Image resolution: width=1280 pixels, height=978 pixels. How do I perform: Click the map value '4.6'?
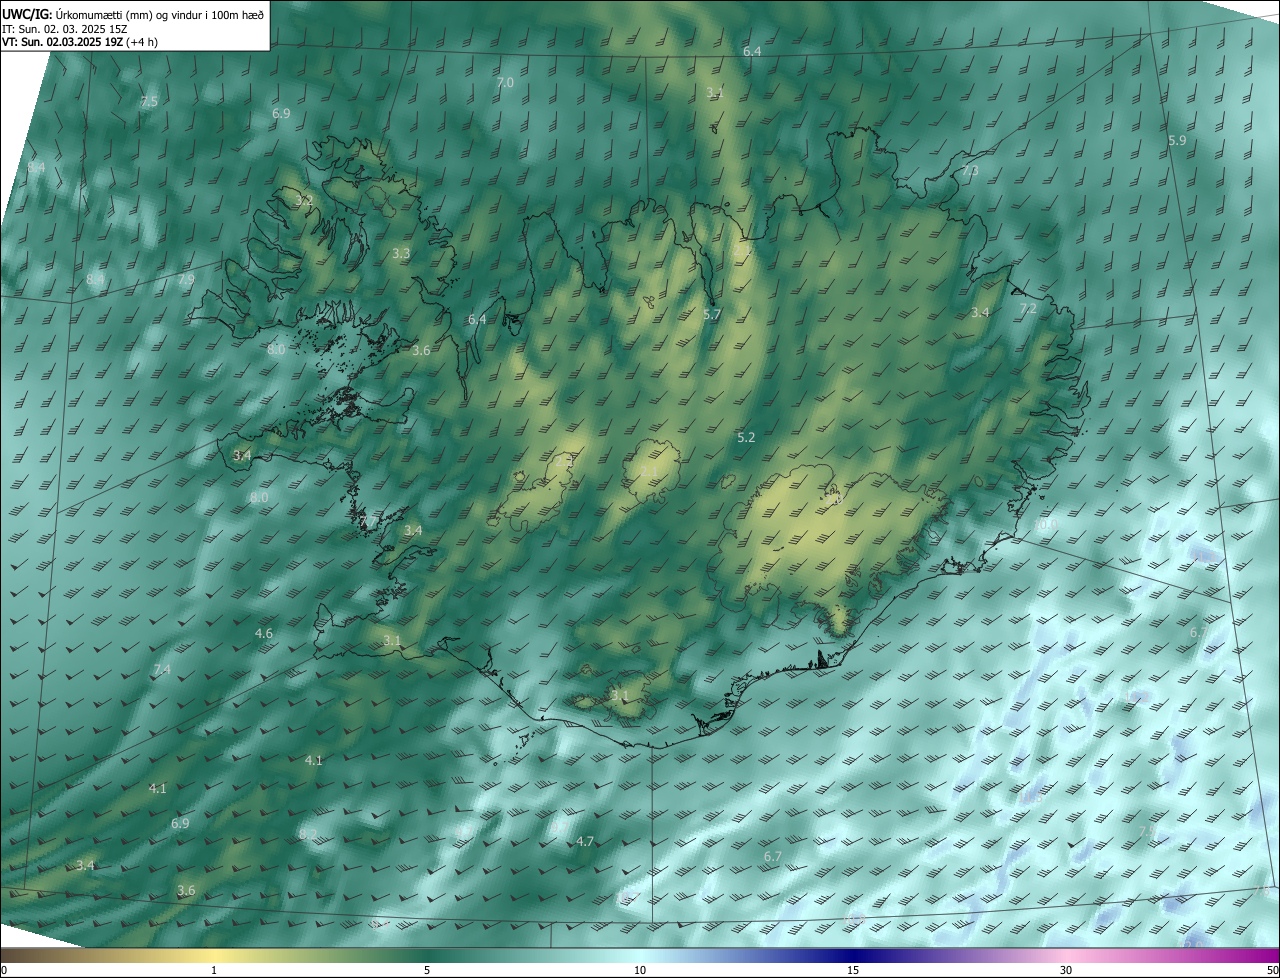point(264,634)
